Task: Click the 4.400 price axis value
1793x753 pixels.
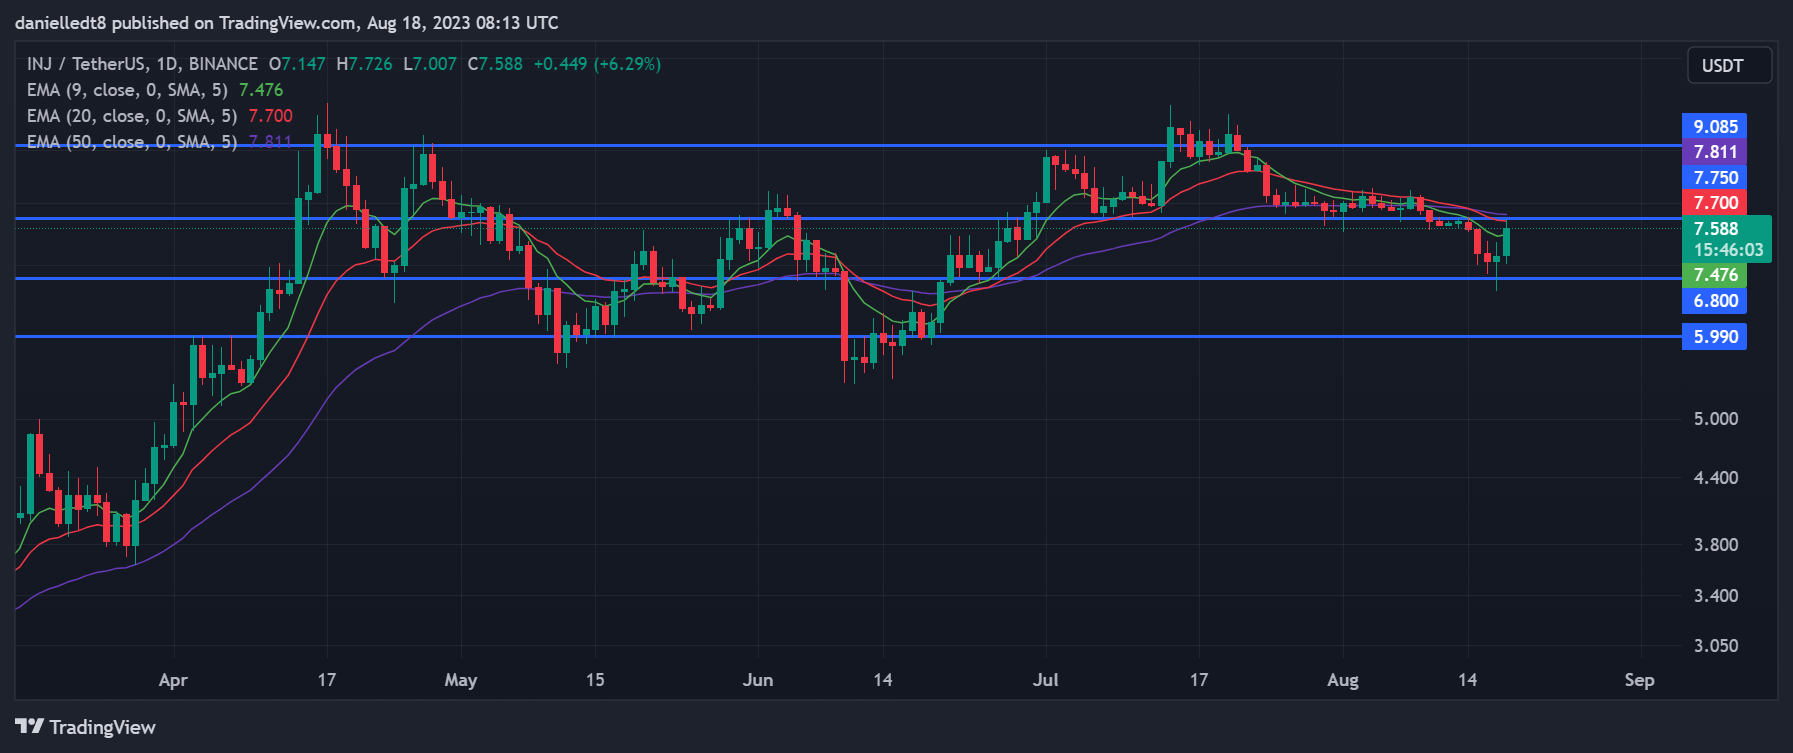Action: click(1716, 478)
